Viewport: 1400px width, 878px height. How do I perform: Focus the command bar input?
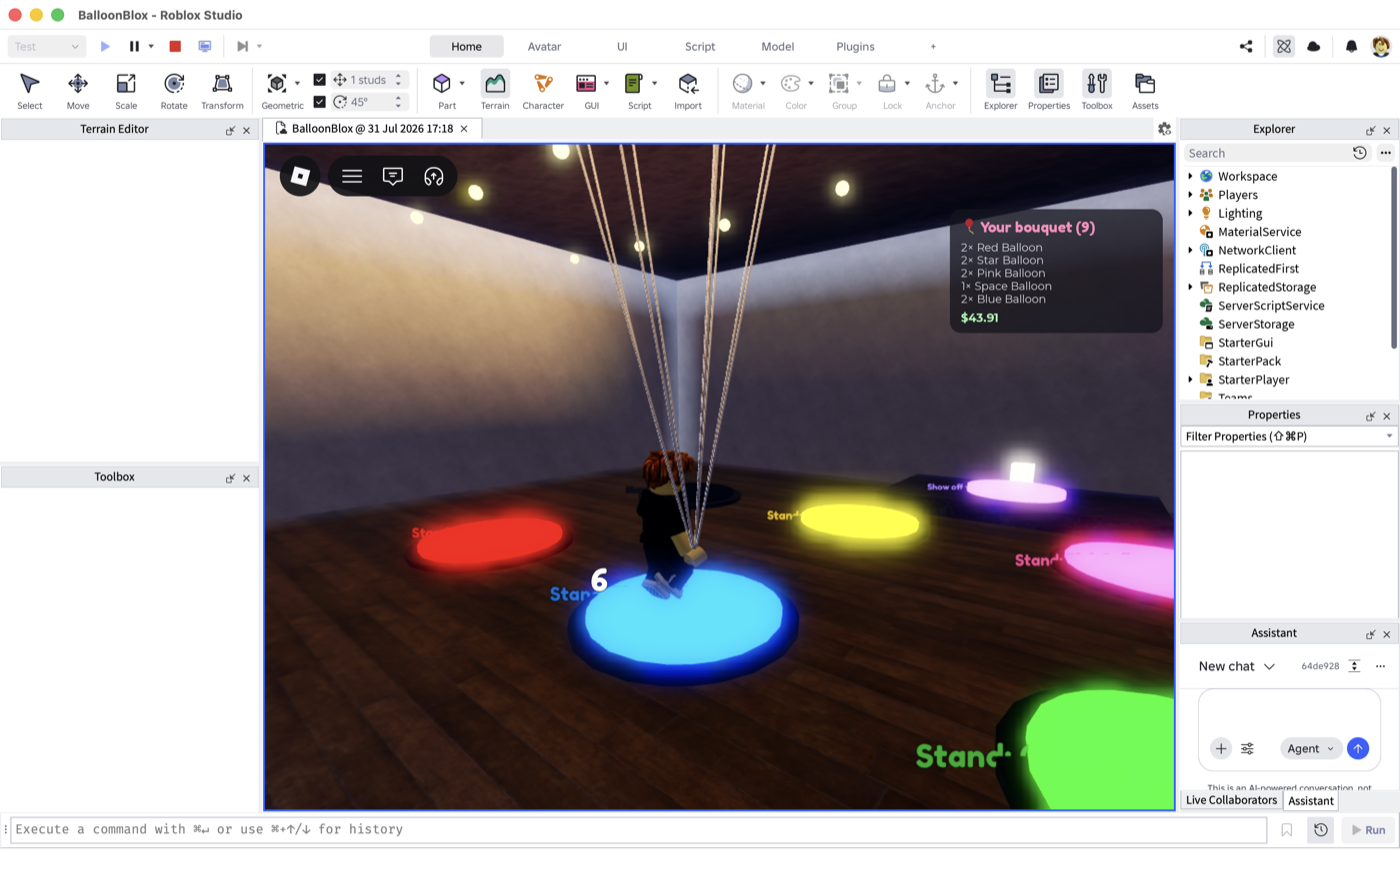[x=638, y=830]
